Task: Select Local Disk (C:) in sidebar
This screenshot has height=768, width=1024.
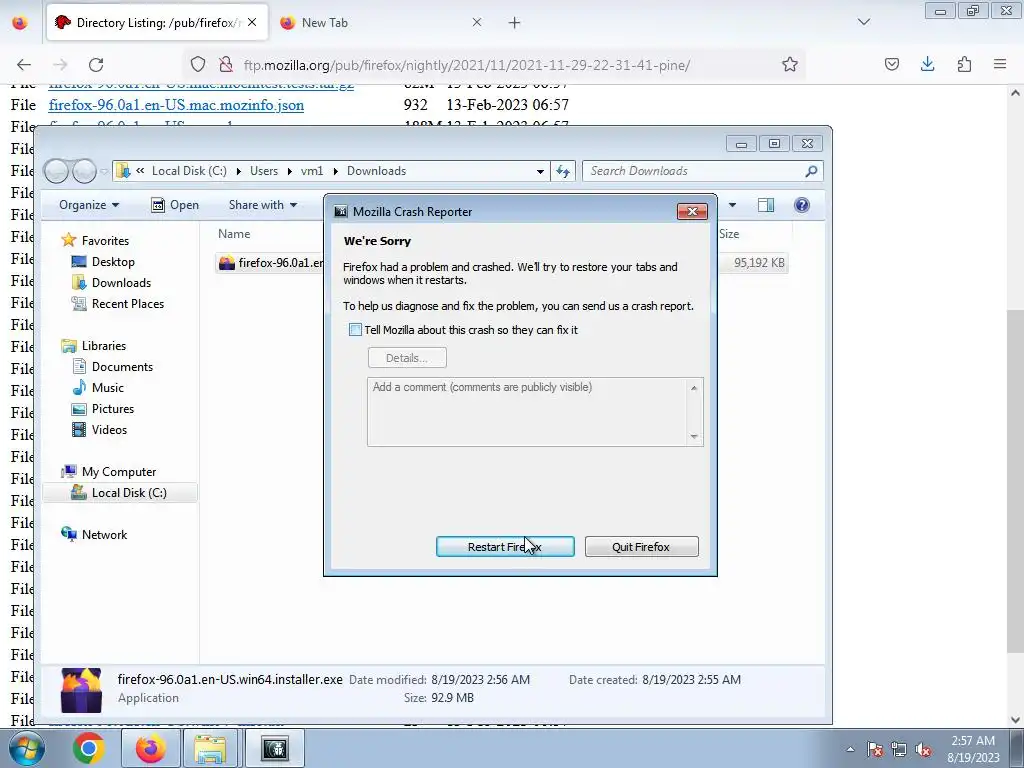Action: click(x=120, y=493)
